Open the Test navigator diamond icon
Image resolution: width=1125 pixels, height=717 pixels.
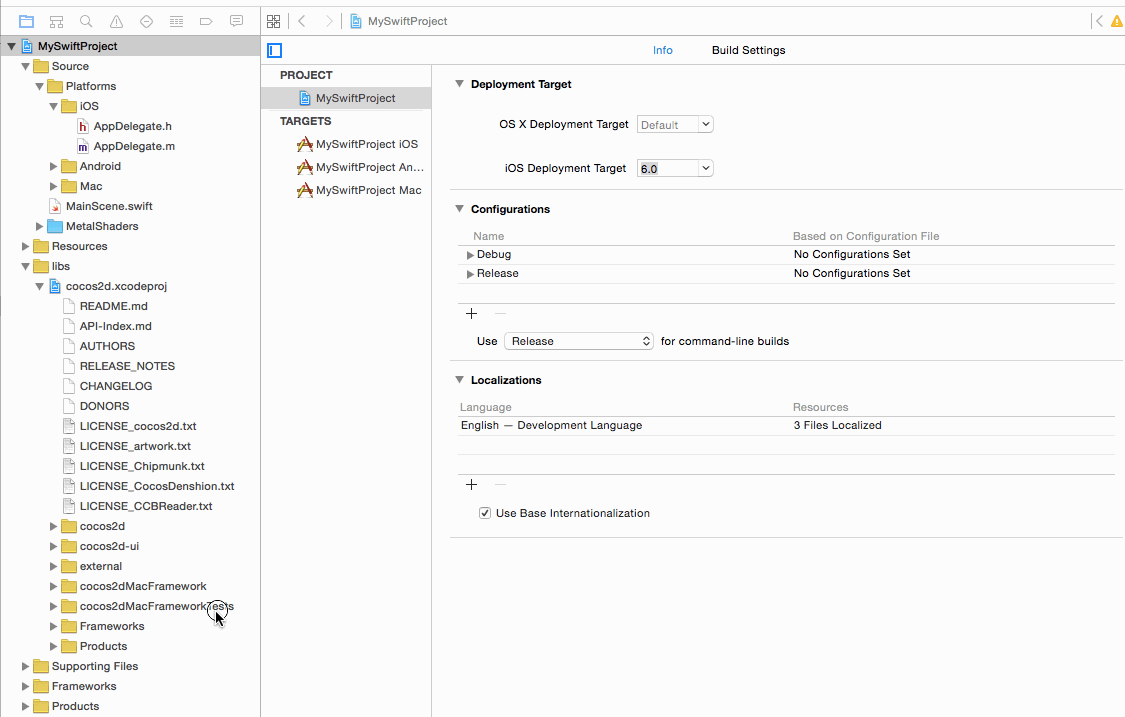coord(146,22)
